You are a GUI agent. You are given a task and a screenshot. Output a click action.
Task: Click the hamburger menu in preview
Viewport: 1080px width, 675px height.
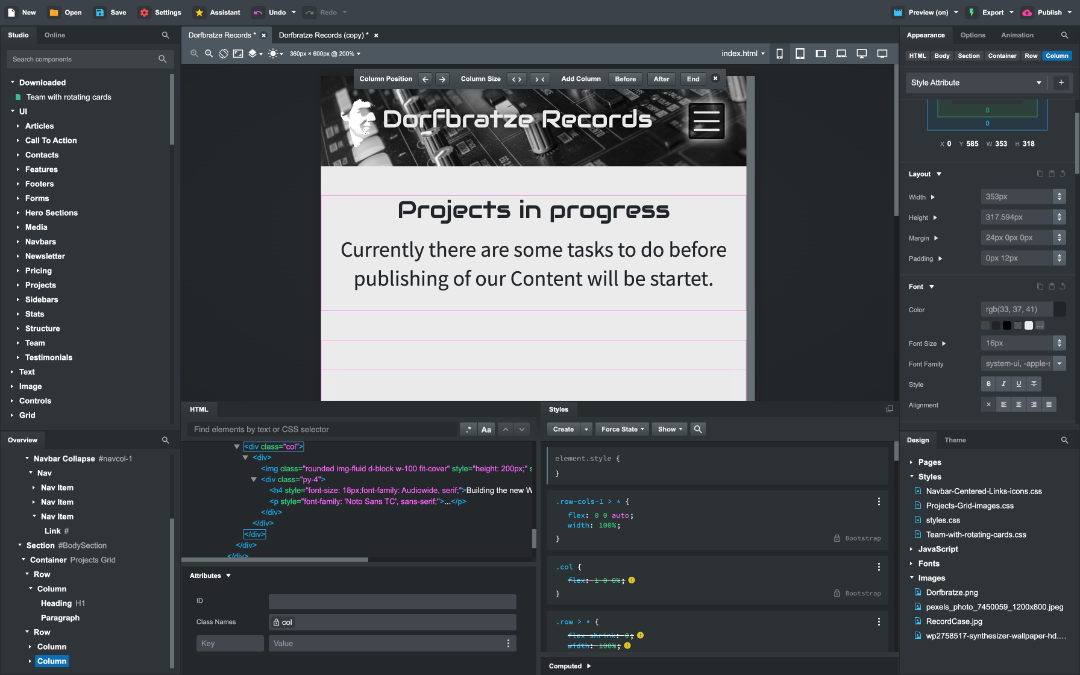tap(707, 121)
